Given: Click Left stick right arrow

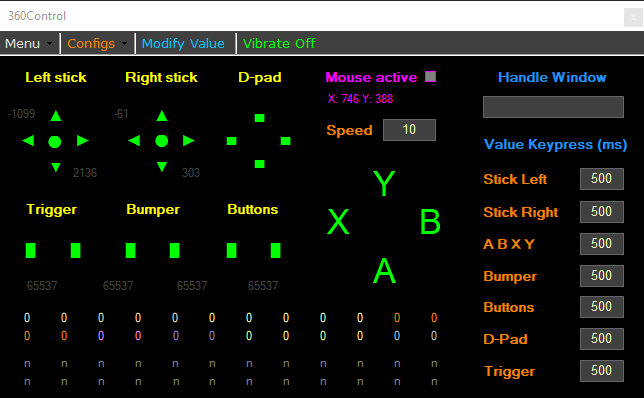Looking at the screenshot, I should point(83,141).
